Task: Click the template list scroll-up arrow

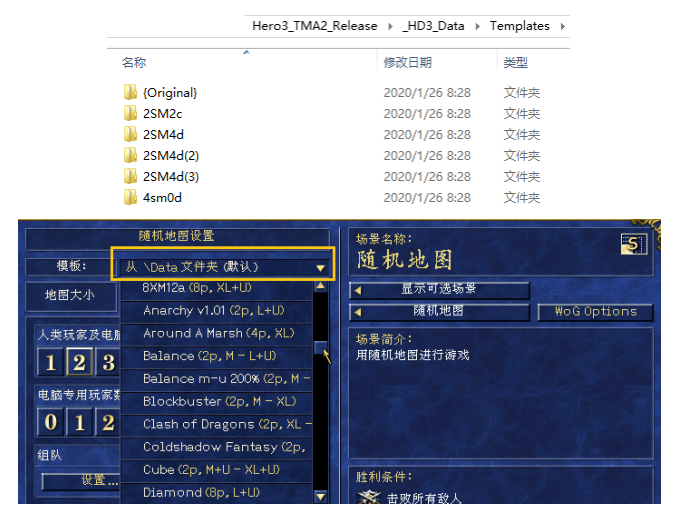Action: coord(320,286)
